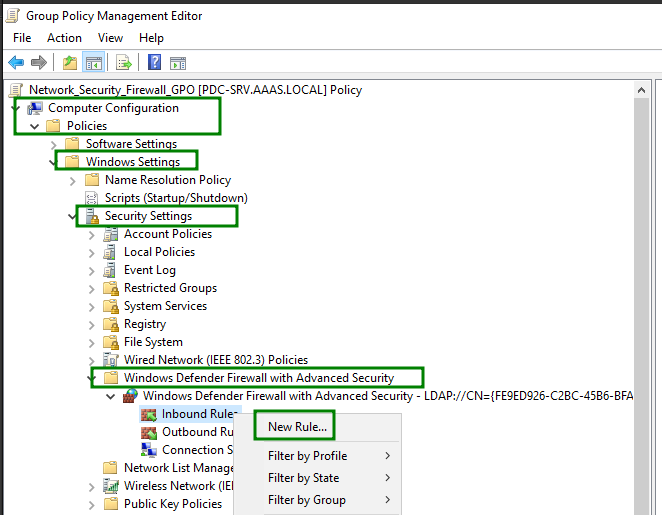Image resolution: width=662 pixels, height=515 pixels.
Task: Collapse the Policies node
Action: tap(35, 126)
